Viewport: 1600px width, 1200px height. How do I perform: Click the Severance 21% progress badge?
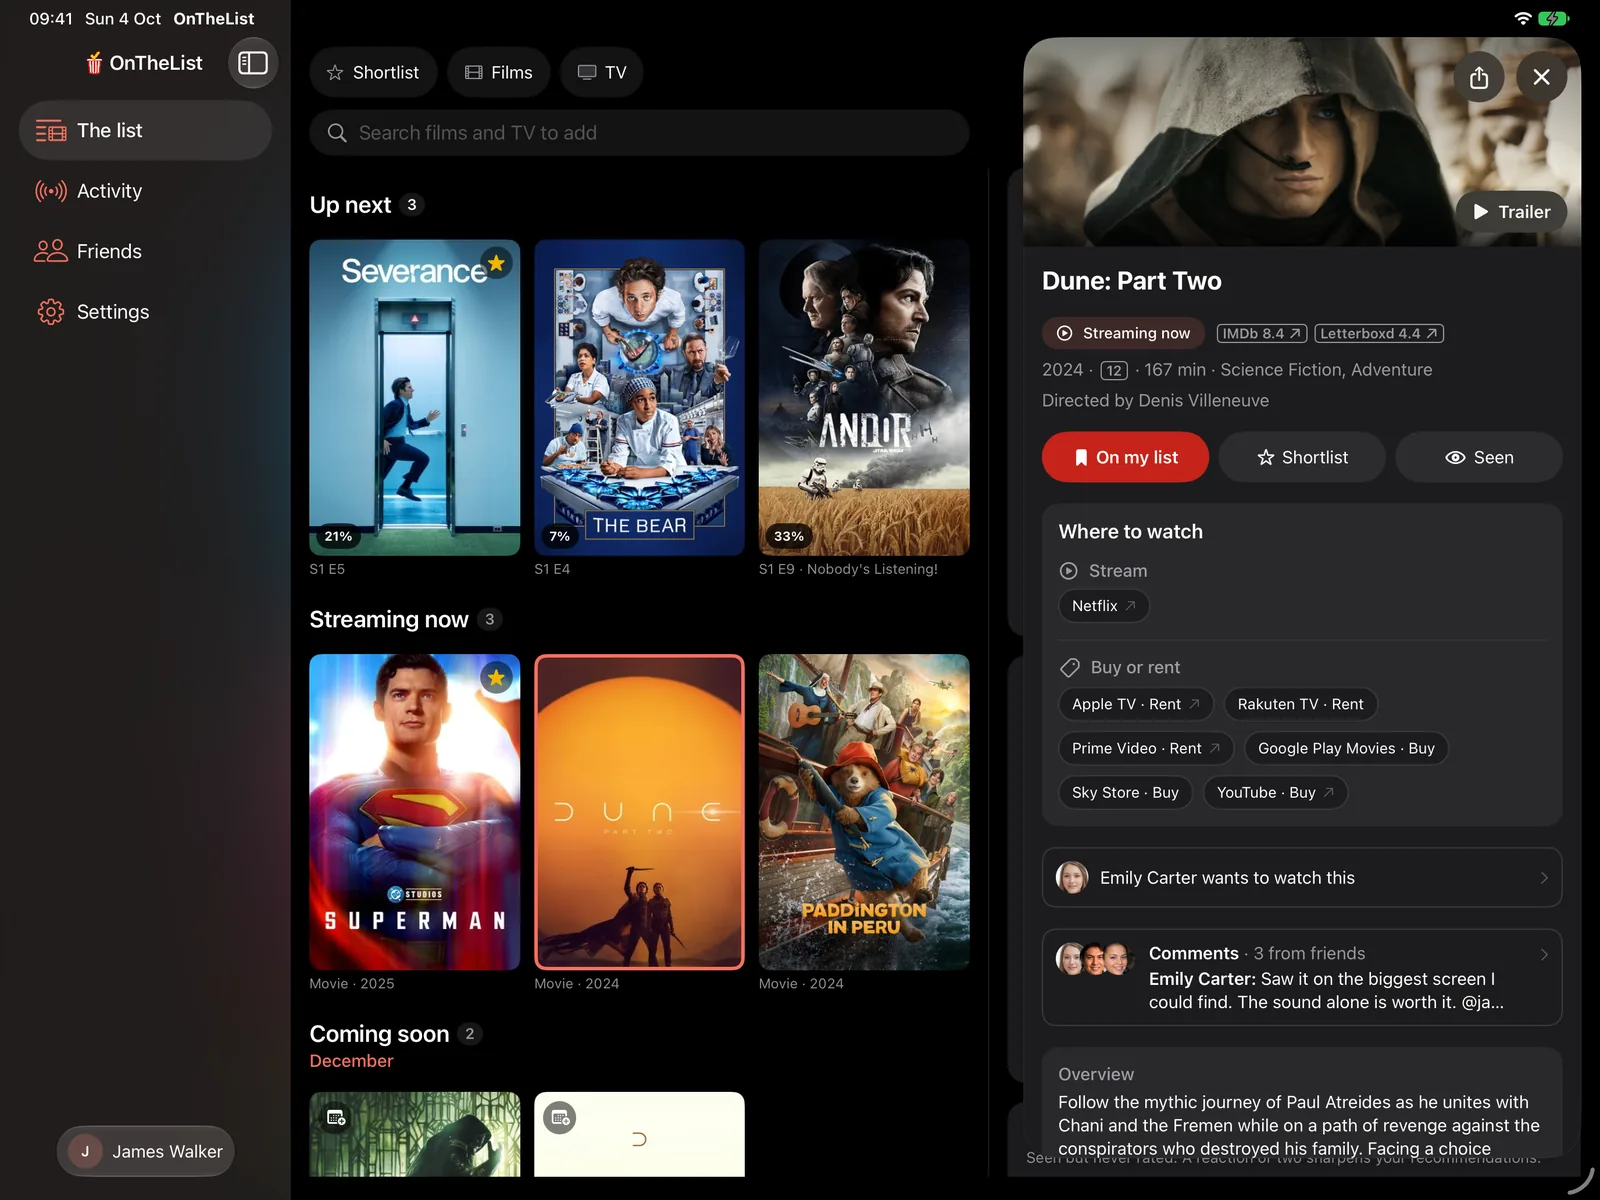pyautogui.click(x=338, y=536)
